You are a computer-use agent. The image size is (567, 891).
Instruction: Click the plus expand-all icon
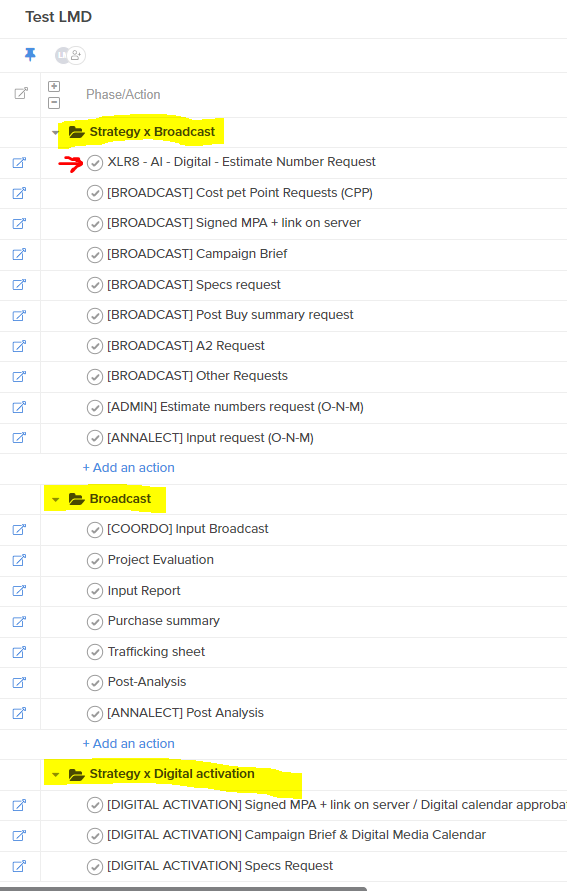click(x=54, y=86)
